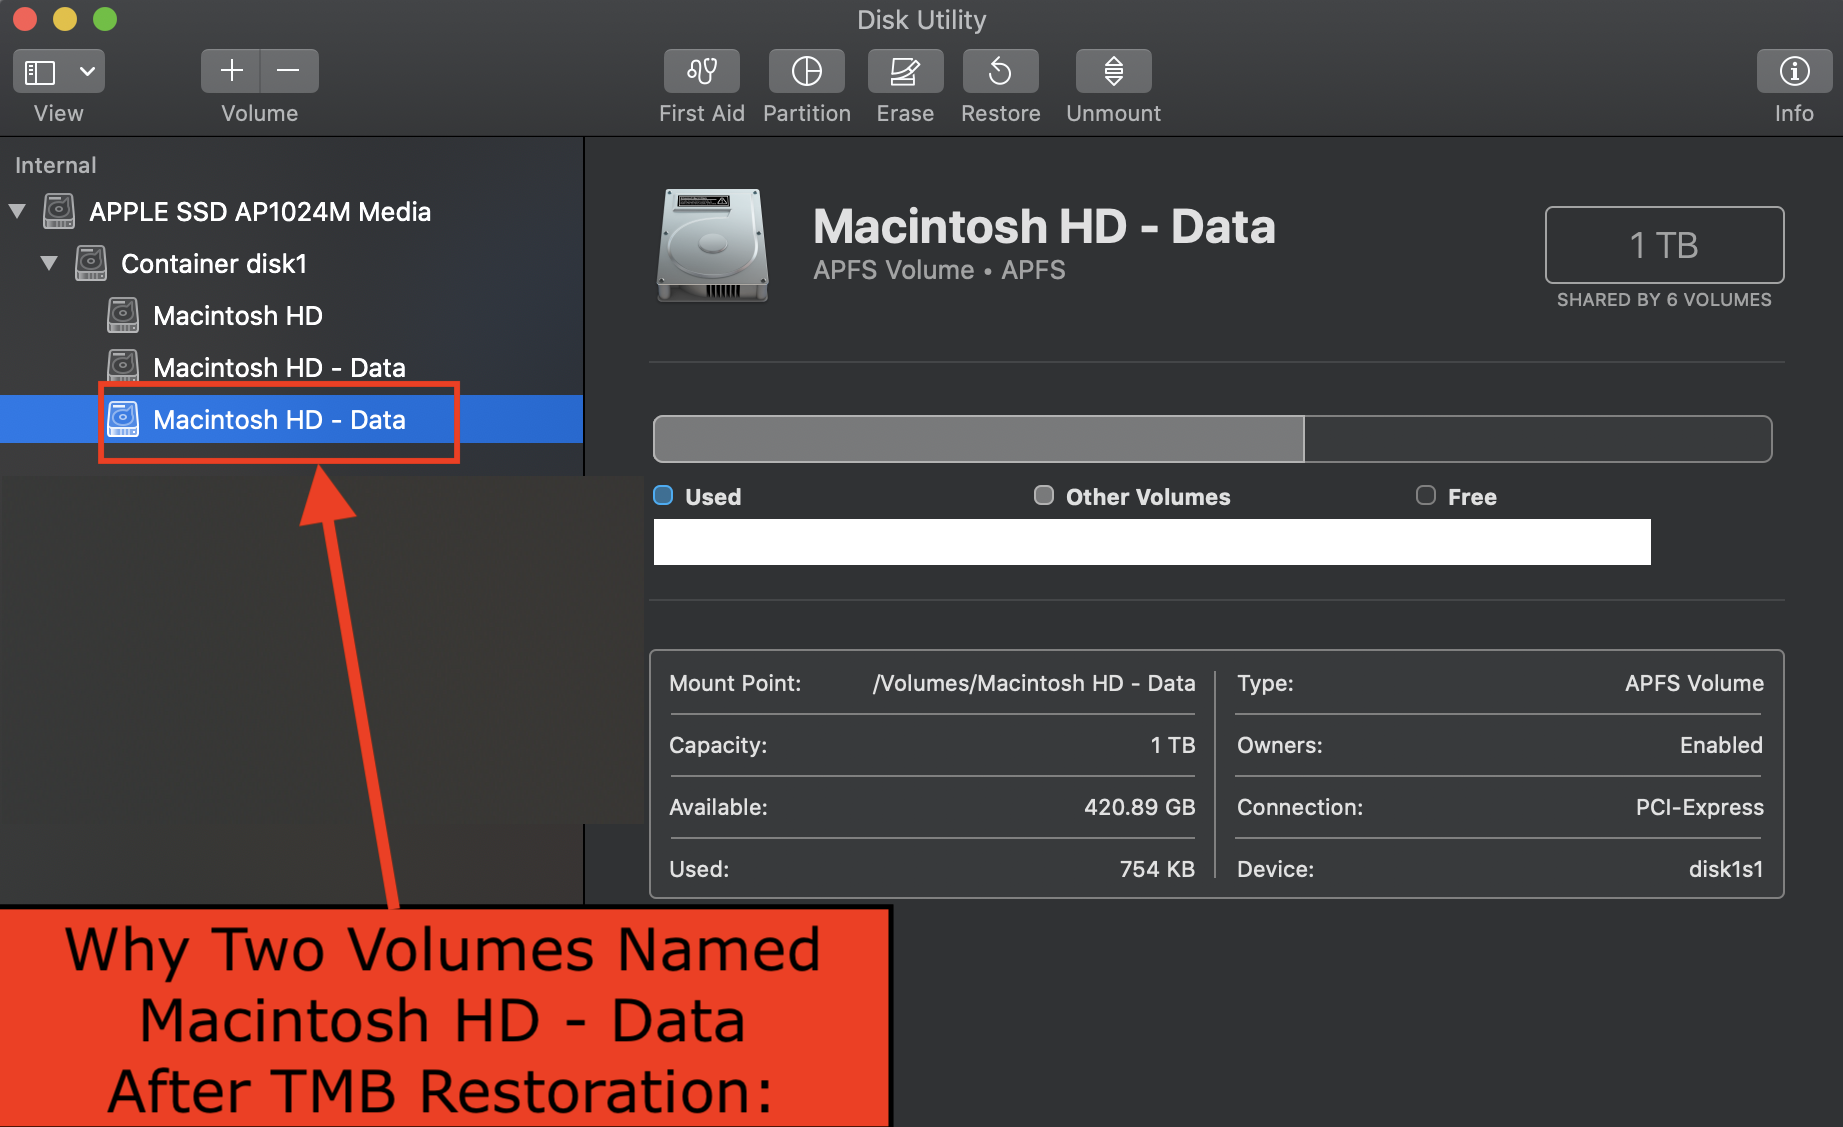Screen dimensions: 1843x1127
Task: Click the Type value APFS Volume
Action: pos(1694,683)
